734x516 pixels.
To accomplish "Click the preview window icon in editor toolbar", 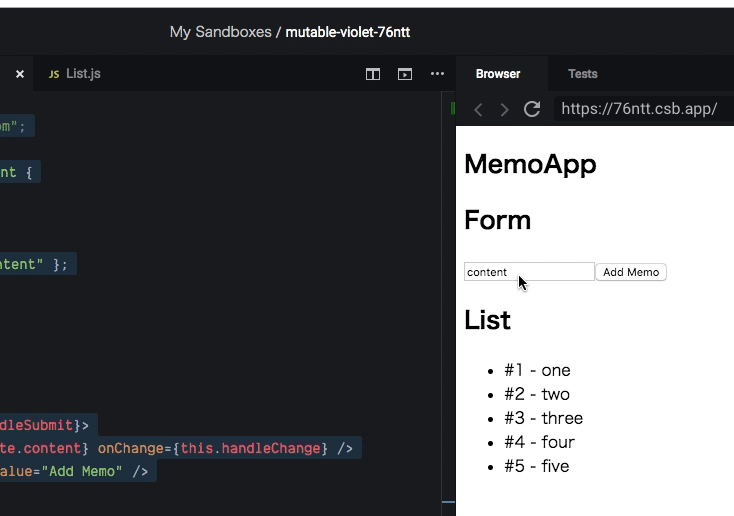I will tap(405, 74).
